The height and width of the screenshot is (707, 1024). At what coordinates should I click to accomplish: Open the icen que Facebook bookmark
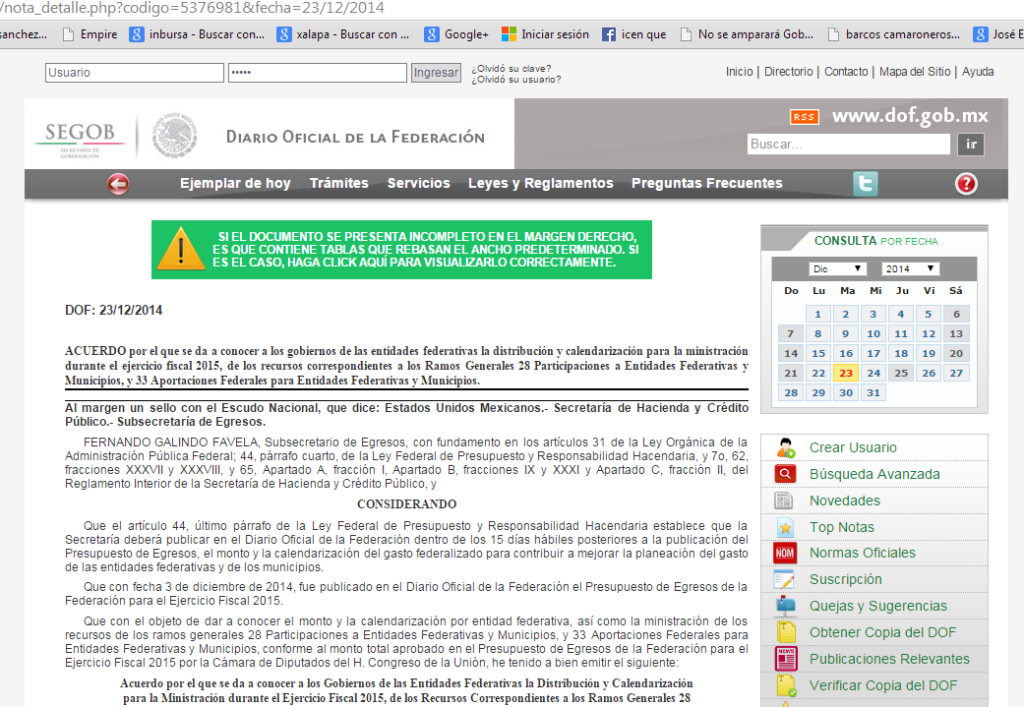(633, 35)
